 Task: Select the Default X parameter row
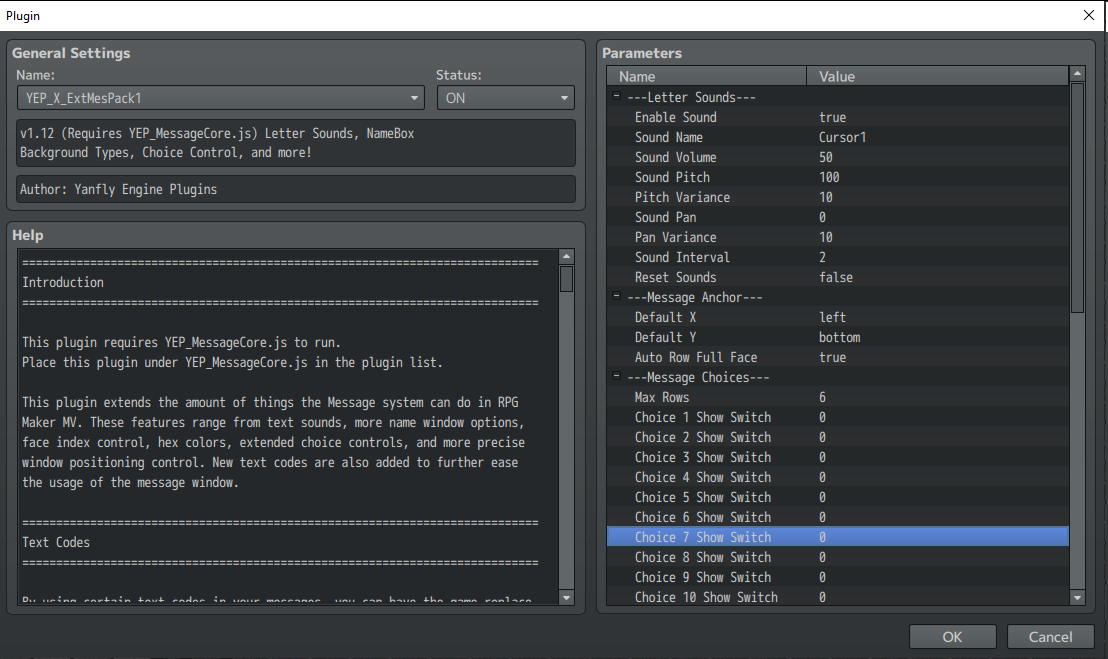pyautogui.click(x=837, y=317)
